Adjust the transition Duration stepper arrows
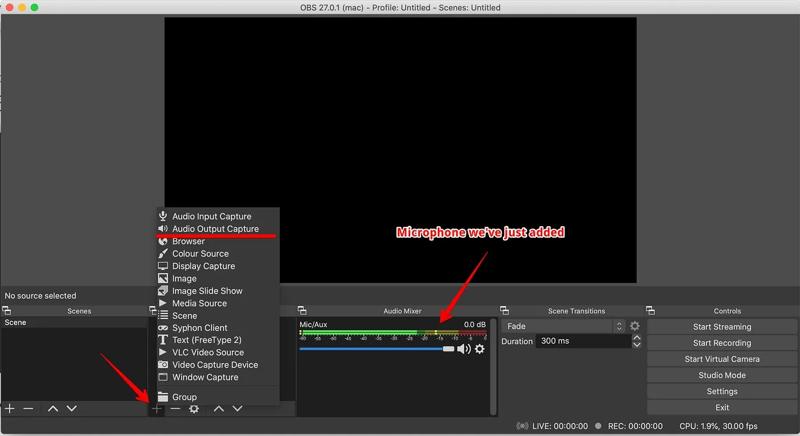The width and height of the screenshot is (800, 436). click(x=637, y=342)
